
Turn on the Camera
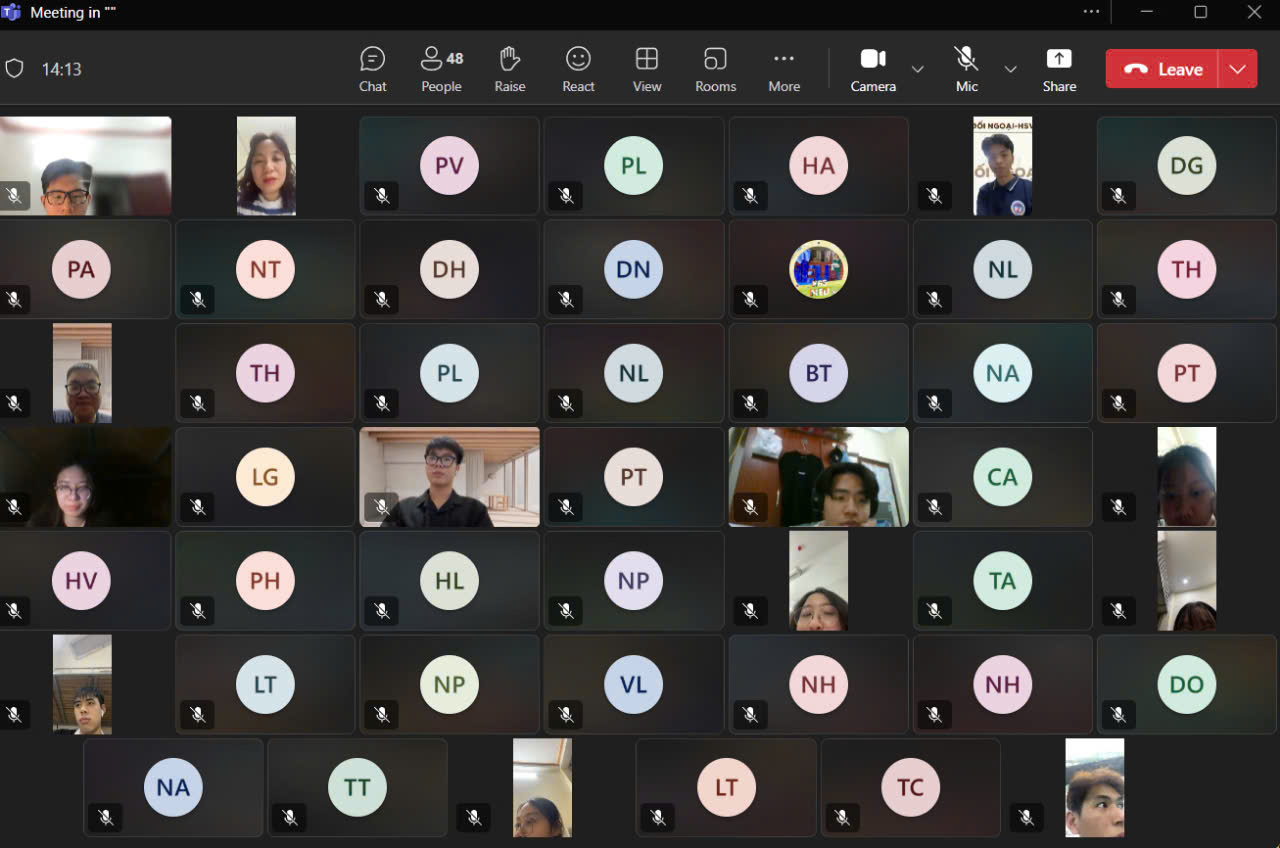point(873,69)
